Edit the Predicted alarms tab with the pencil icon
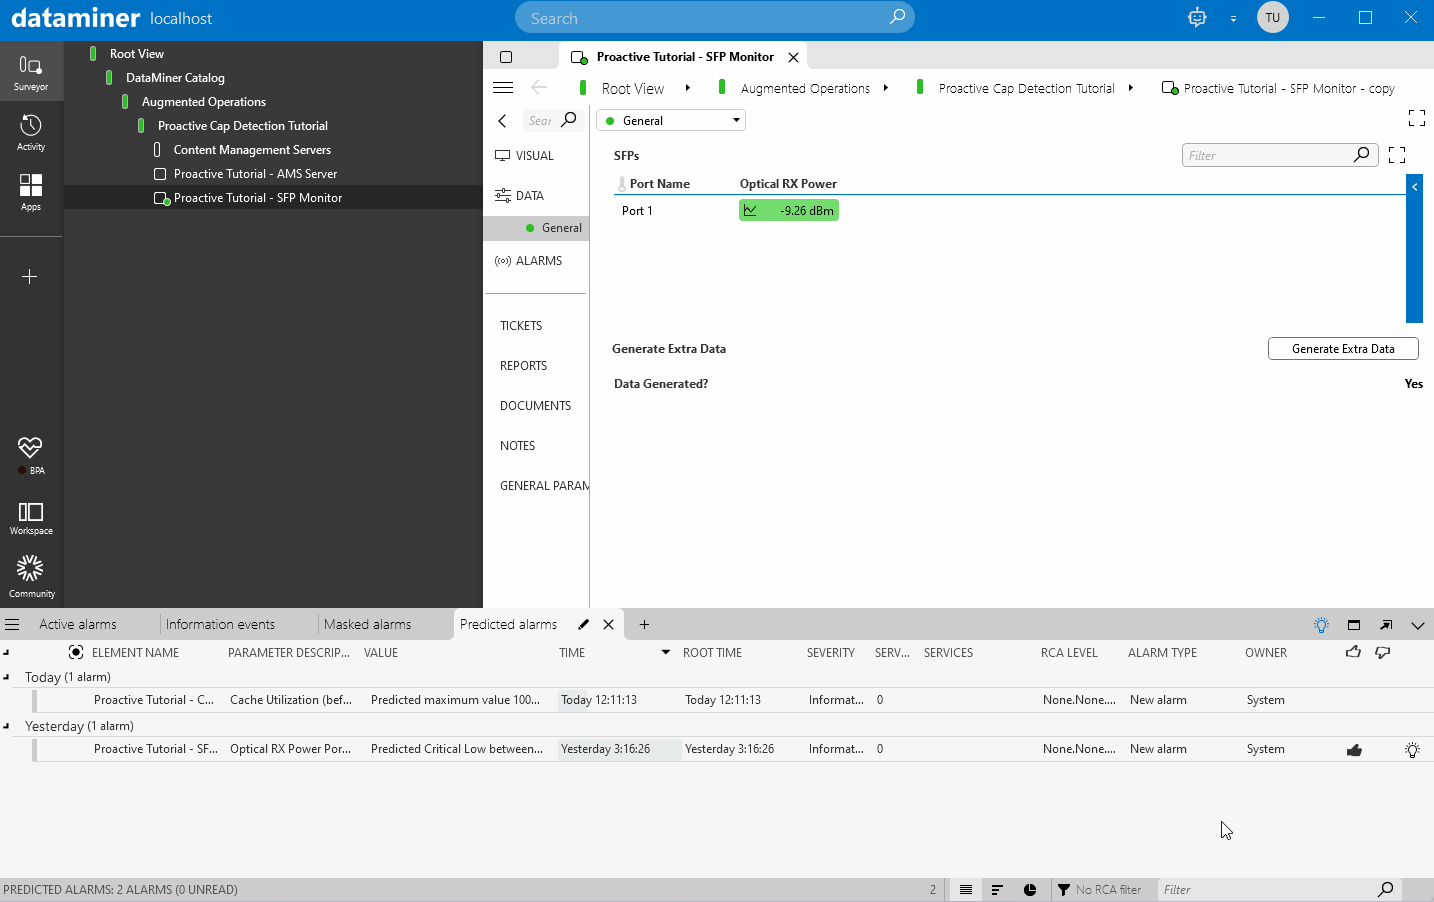The image size is (1434, 902). click(x=583, y=625)
